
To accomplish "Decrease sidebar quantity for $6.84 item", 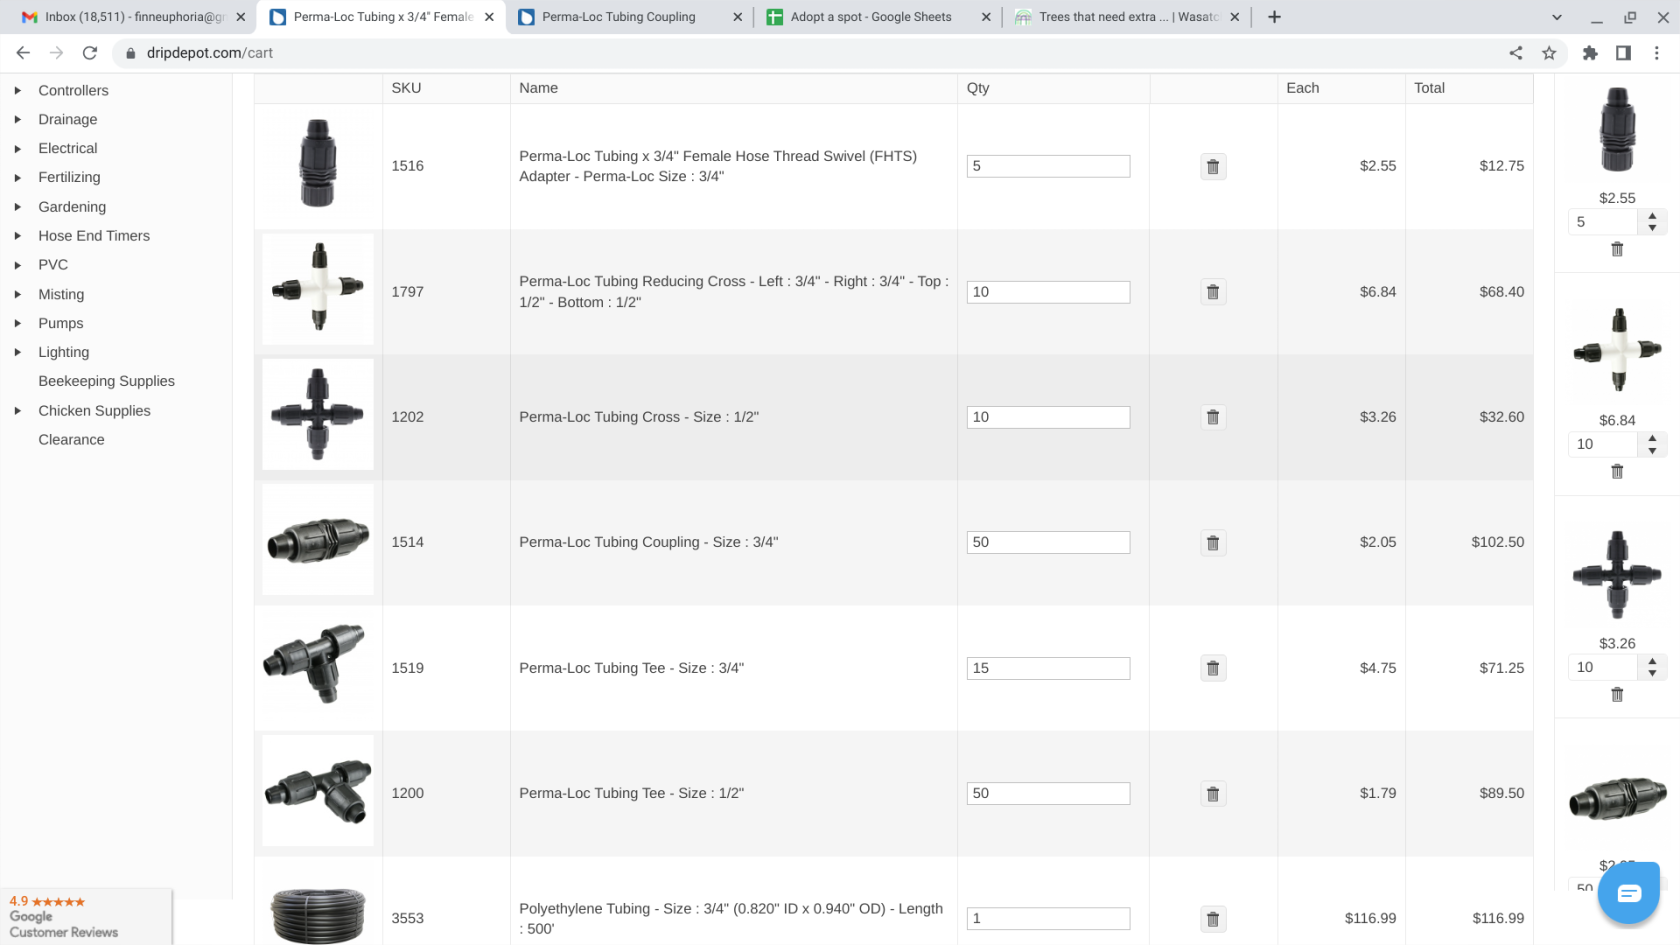I will (1652, 450).
